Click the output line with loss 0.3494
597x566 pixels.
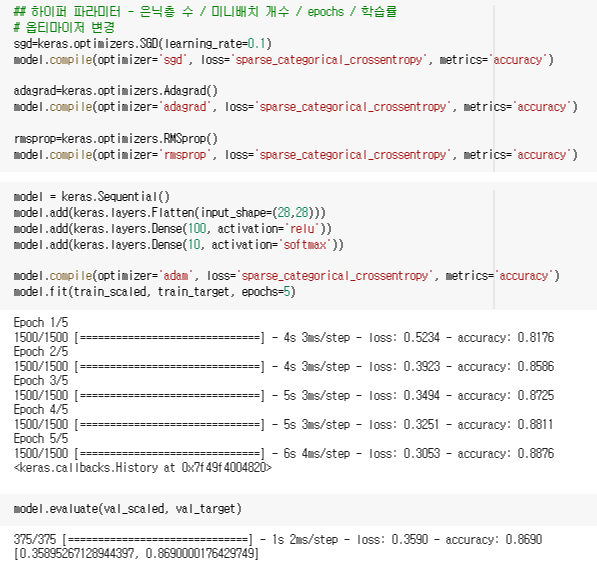pos(284,395)
